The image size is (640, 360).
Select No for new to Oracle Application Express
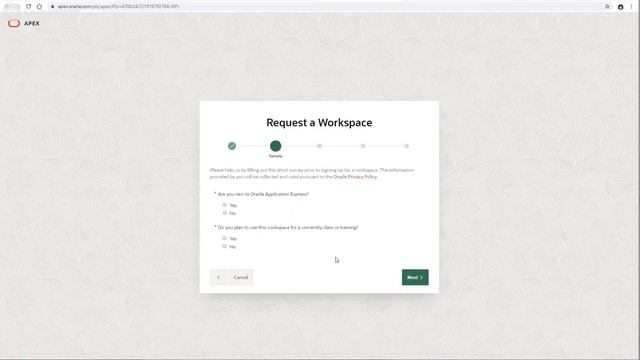coord(224,213)
